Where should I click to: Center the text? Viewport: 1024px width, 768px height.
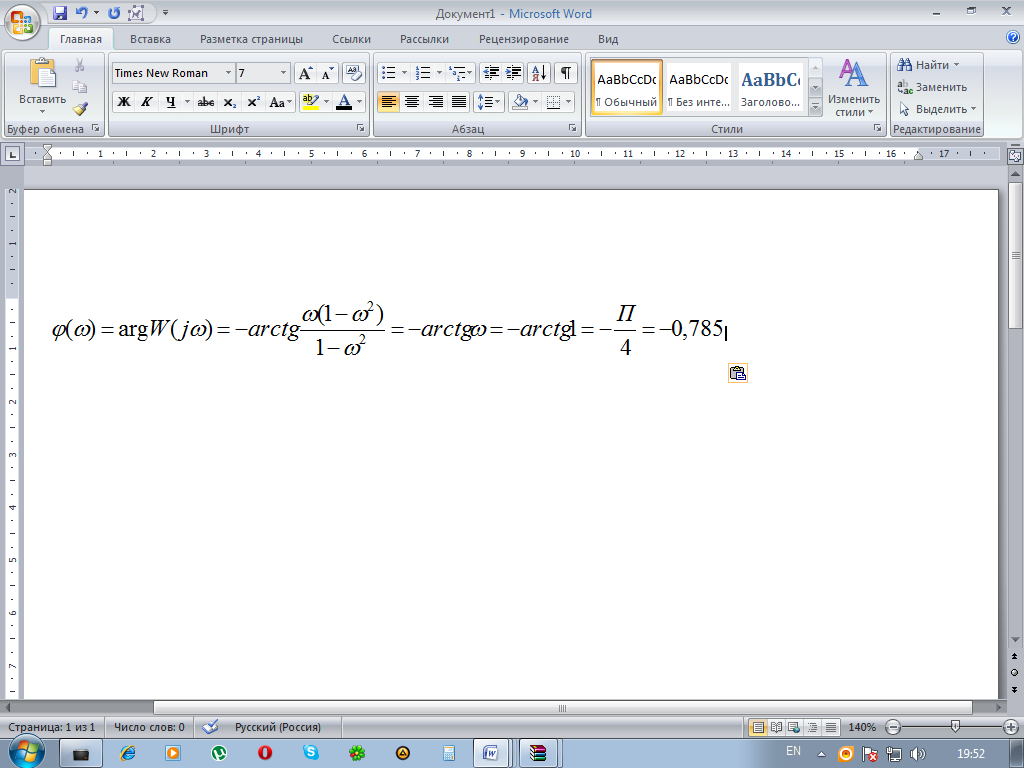[412, 102]
